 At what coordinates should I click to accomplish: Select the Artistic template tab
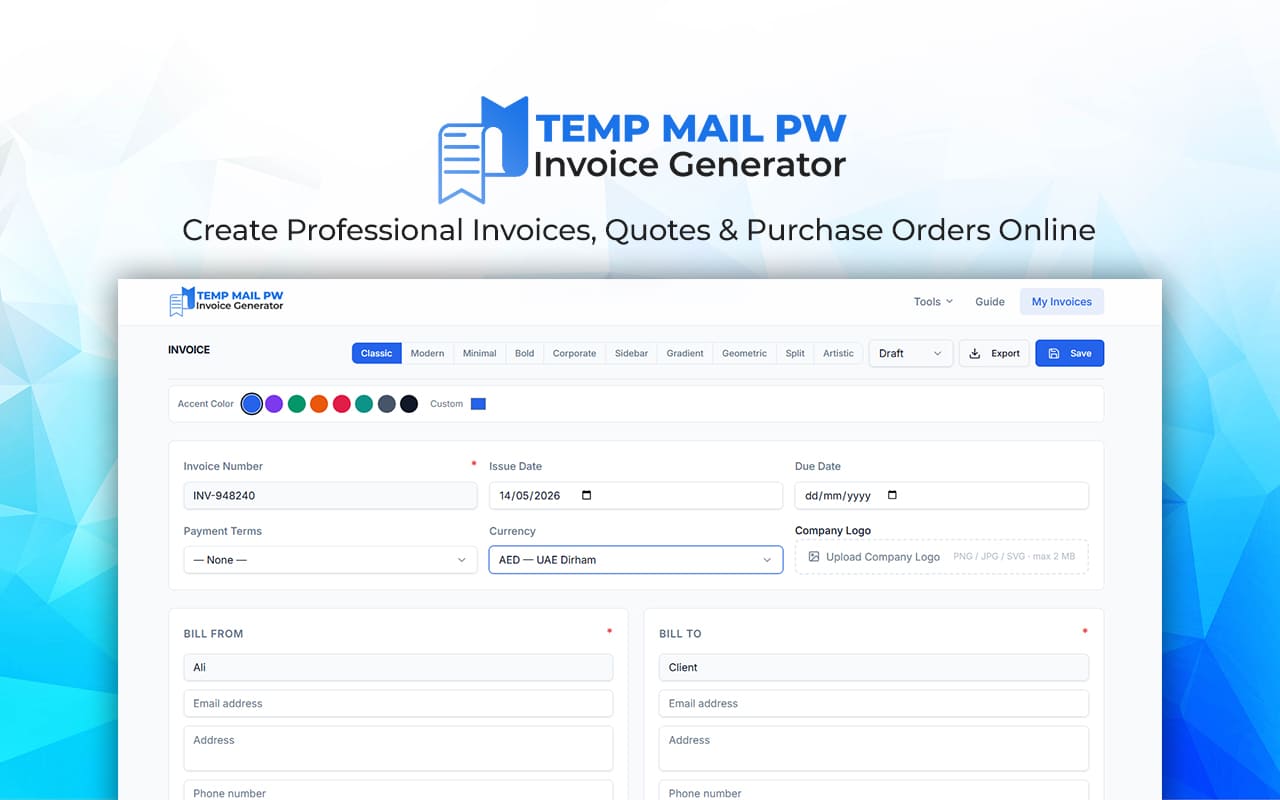point(839,353)
